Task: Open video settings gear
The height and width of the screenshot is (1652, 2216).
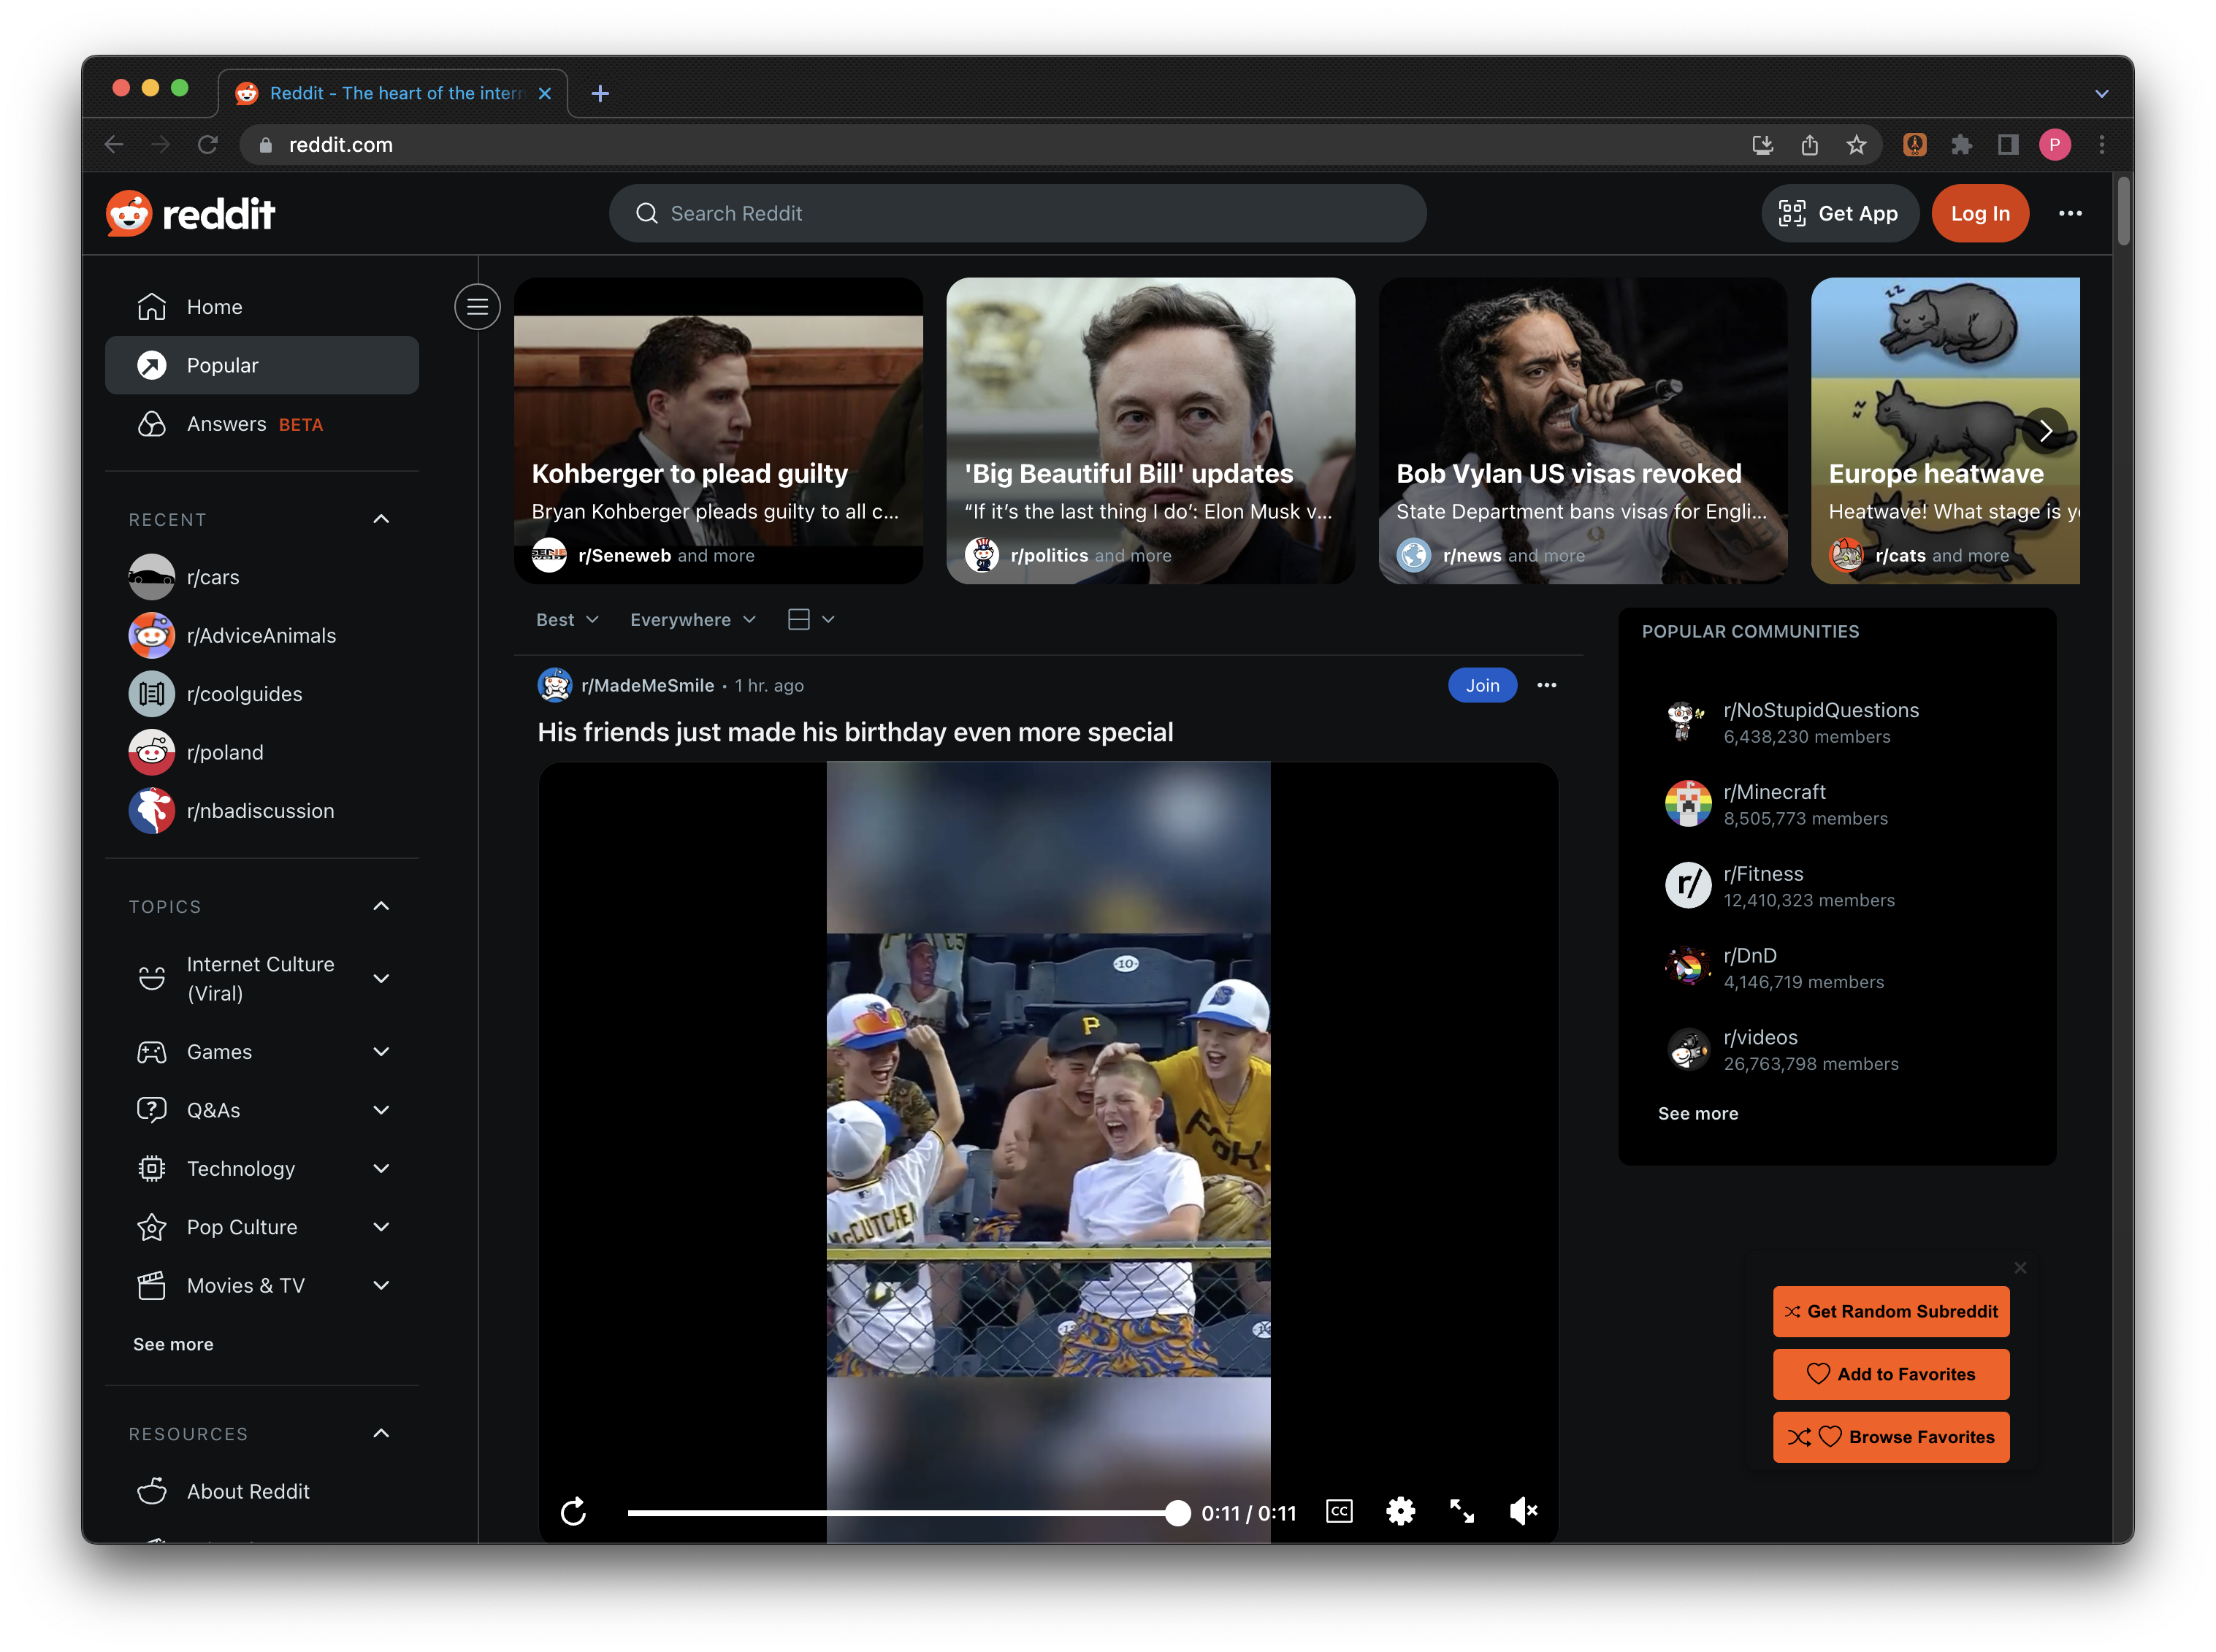Action: pos(1400,1511)
